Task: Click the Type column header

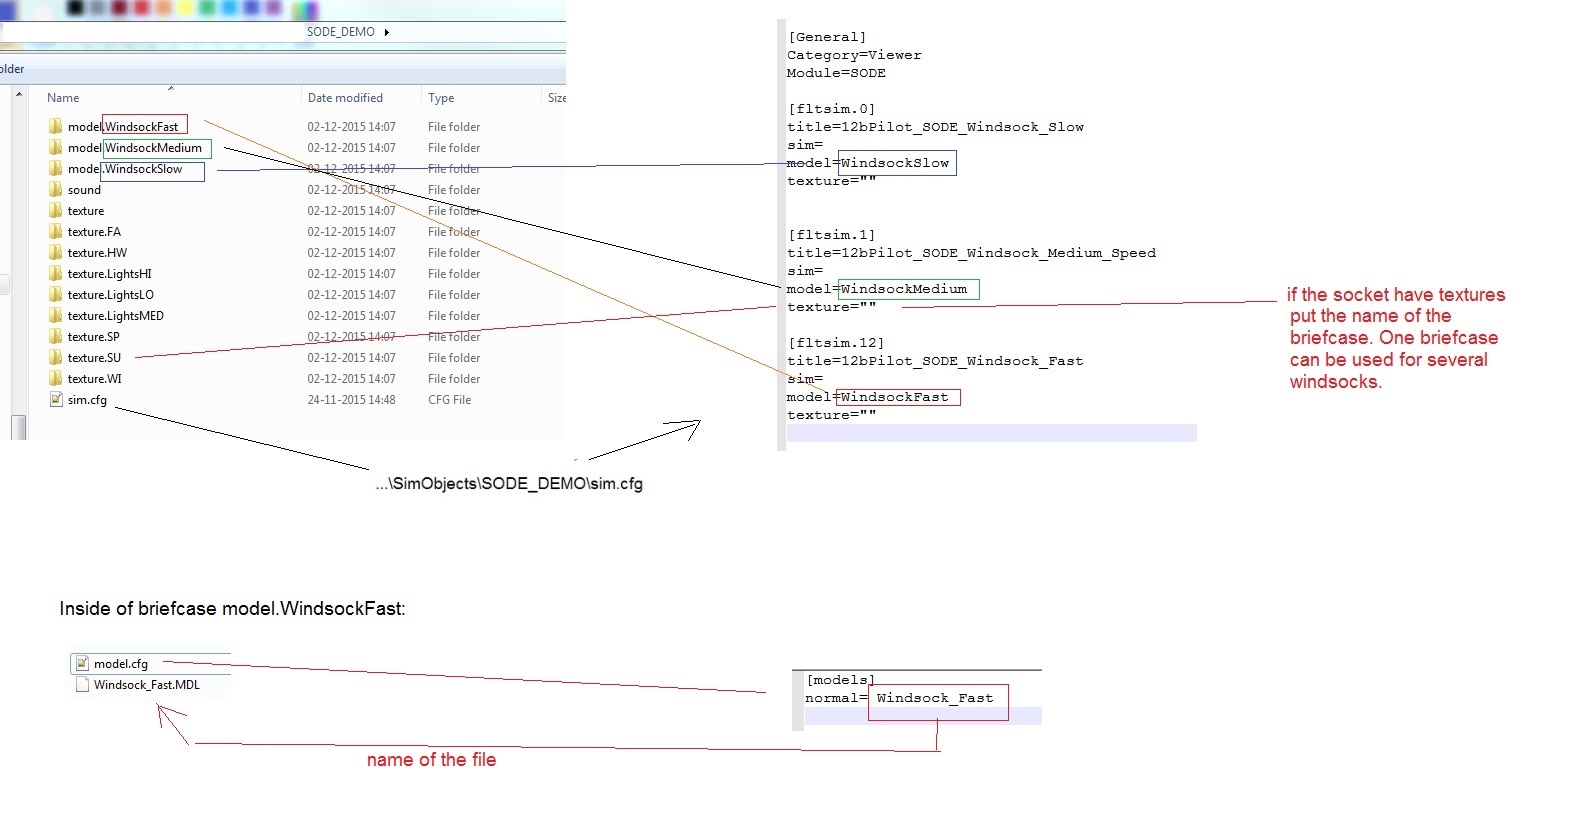Action: [x=441, y=98]
